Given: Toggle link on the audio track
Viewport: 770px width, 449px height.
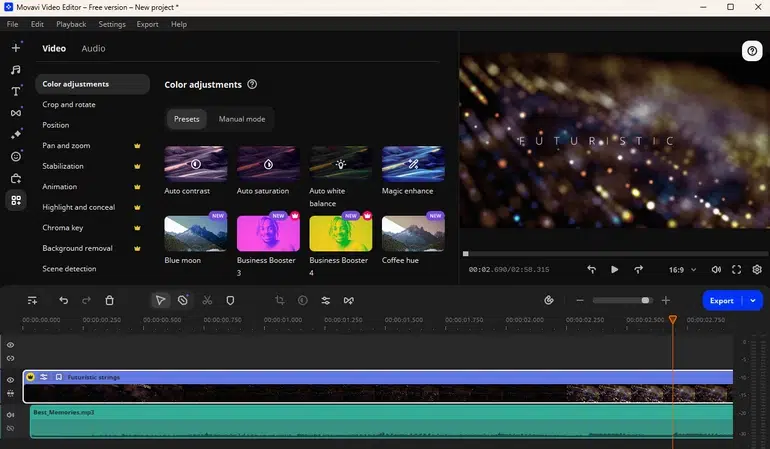Looking at the screenshot, I should (10, 428).
